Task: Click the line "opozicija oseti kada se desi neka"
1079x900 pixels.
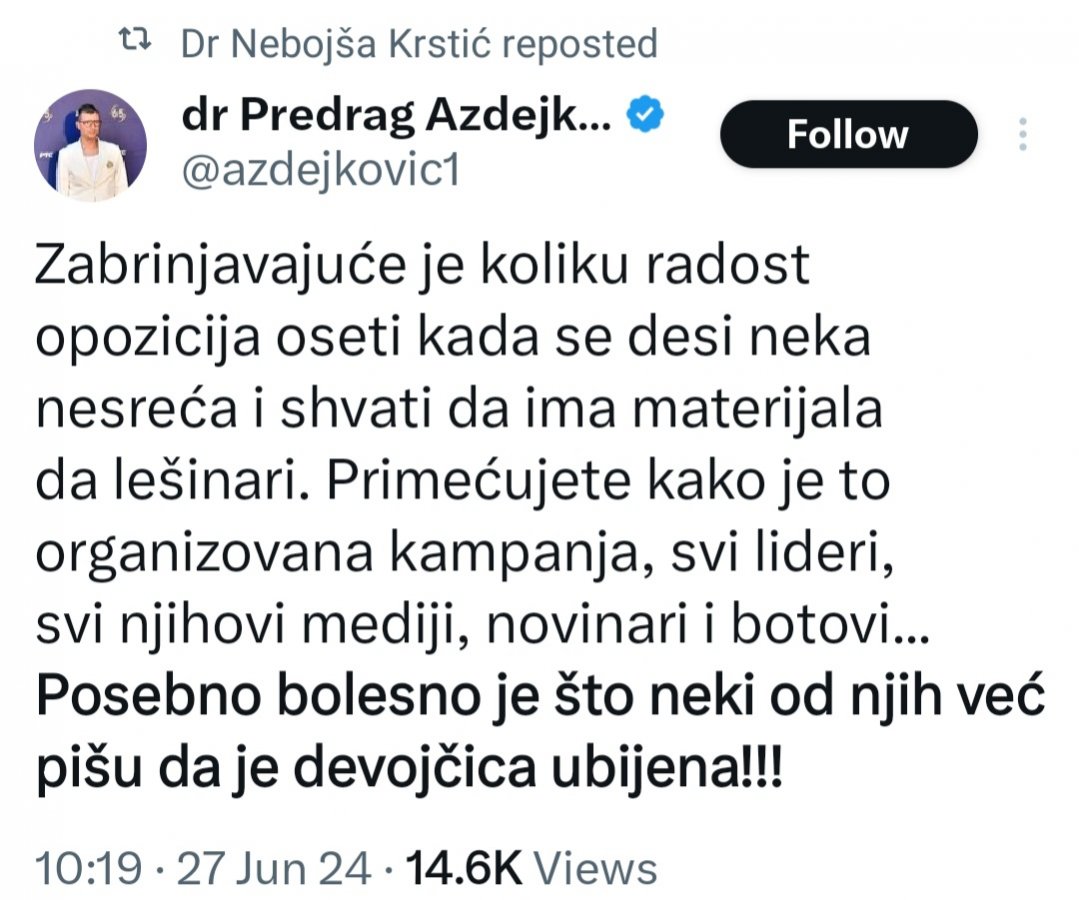Action: point(453,341)
